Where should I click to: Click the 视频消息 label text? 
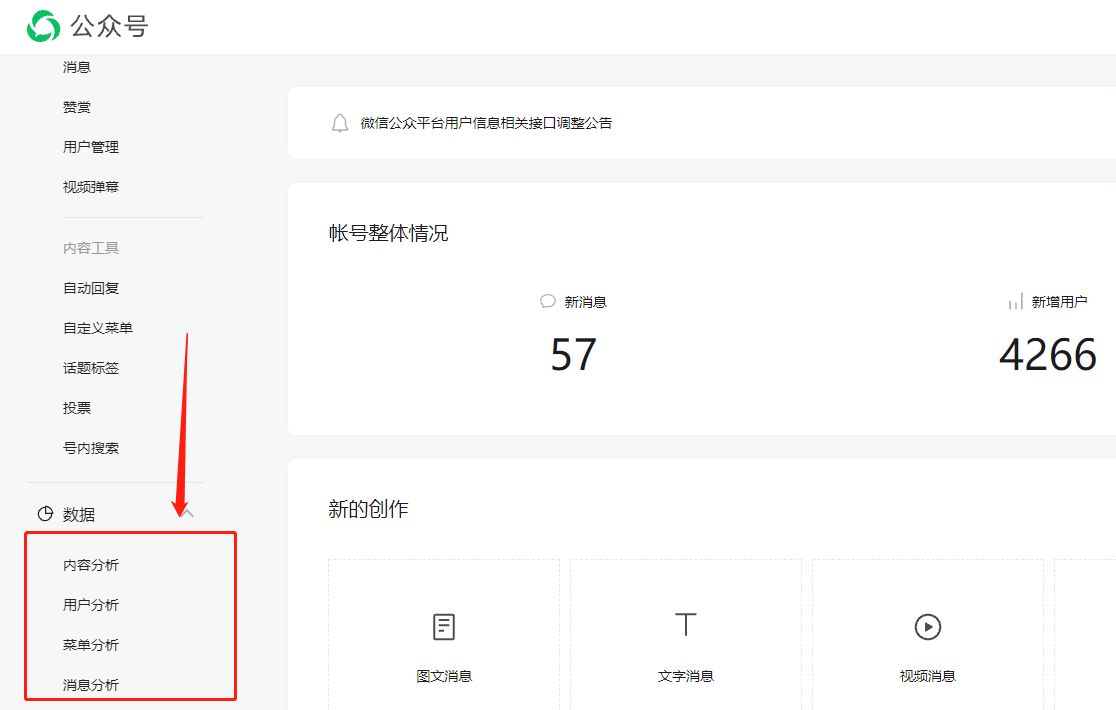coord(927,676)
